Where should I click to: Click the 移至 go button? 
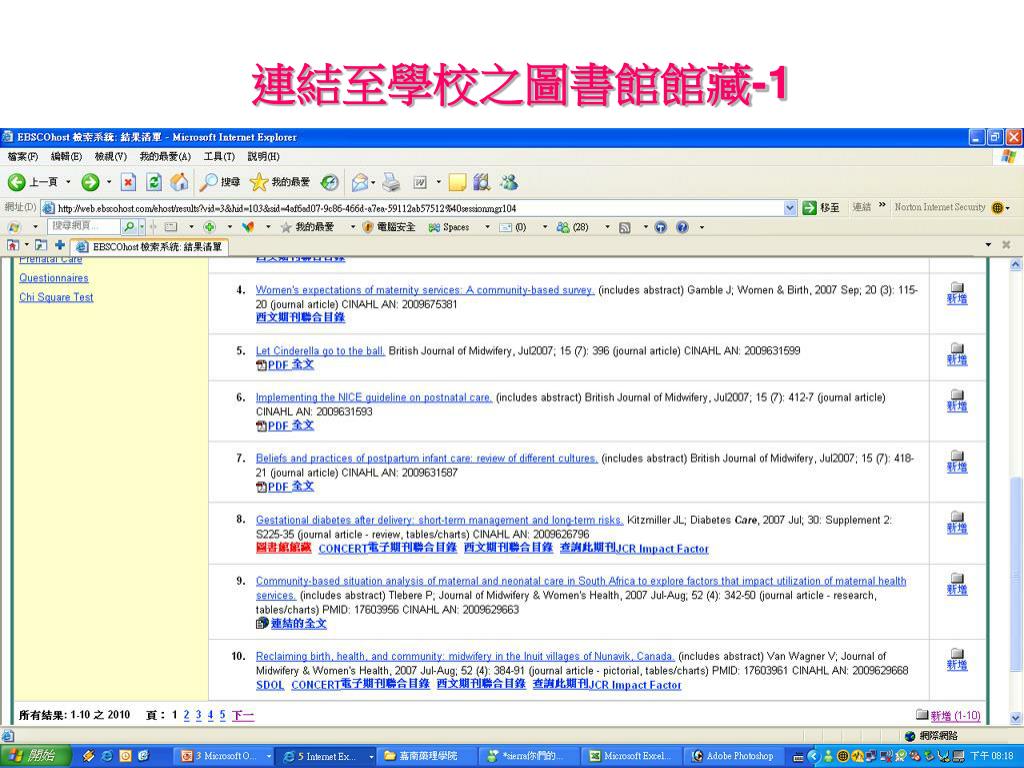click(821, 208)
